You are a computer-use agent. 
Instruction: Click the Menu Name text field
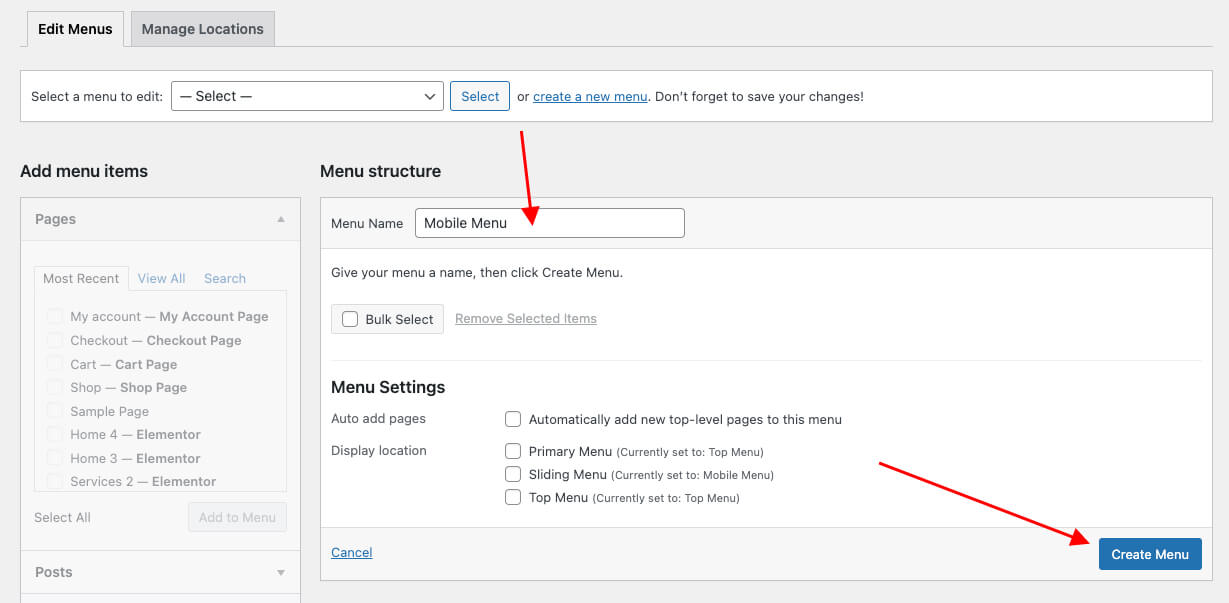click(549, 223)
